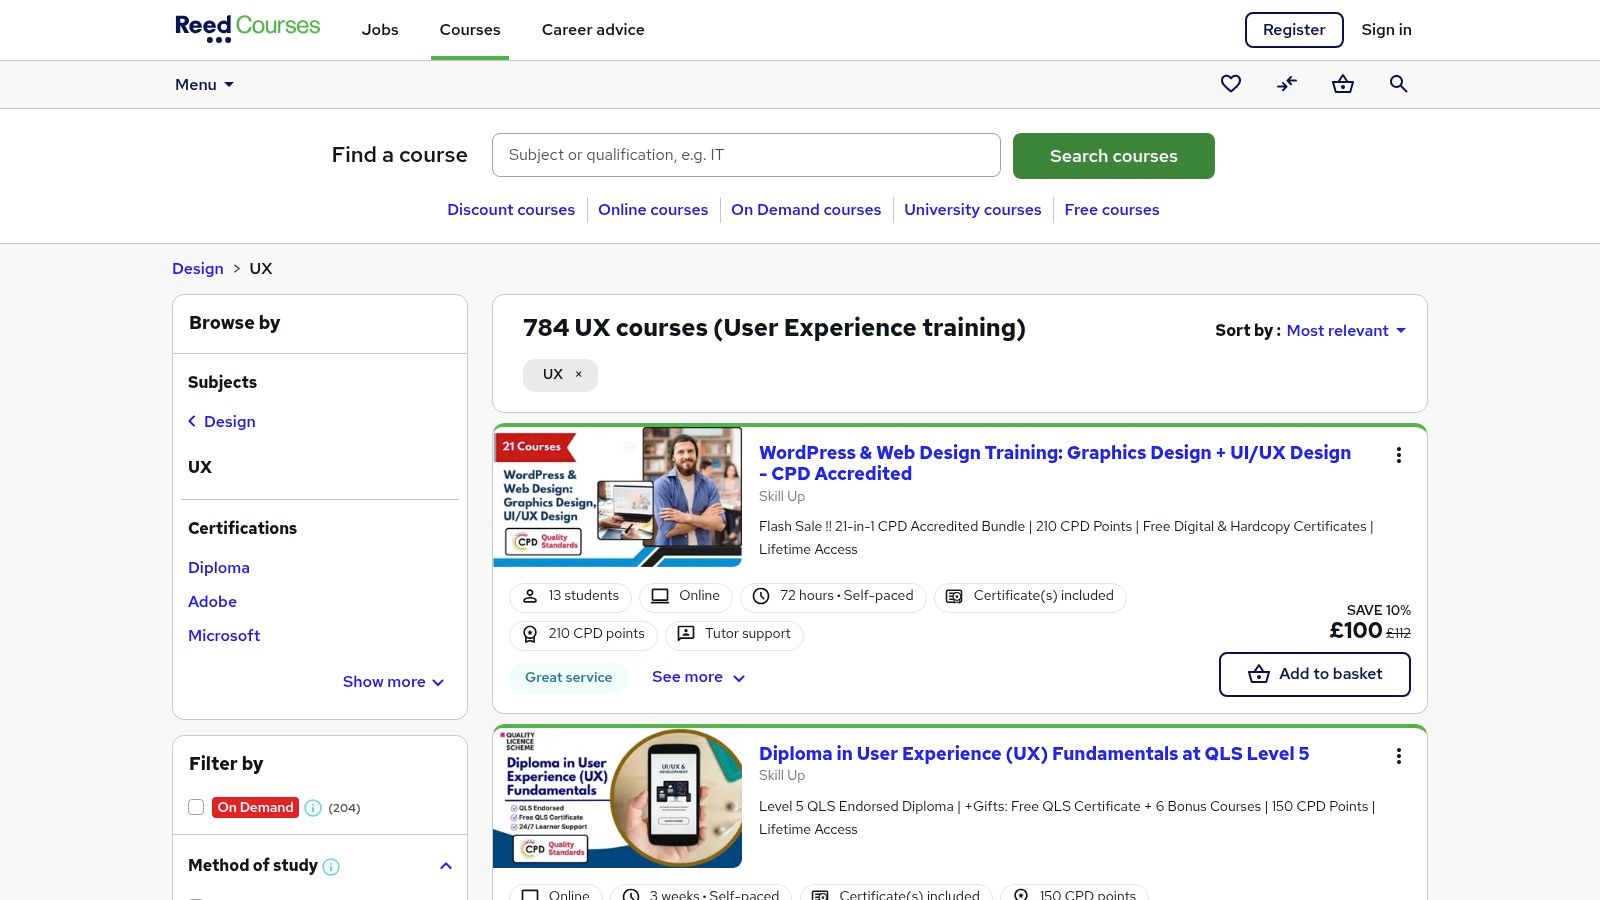1600x900 pixels.
Task: Open the Free courses link
Action: point(1111,210)
